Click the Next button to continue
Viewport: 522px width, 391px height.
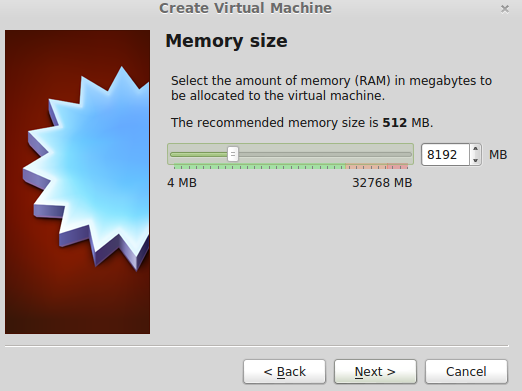(x=375, y=371)
